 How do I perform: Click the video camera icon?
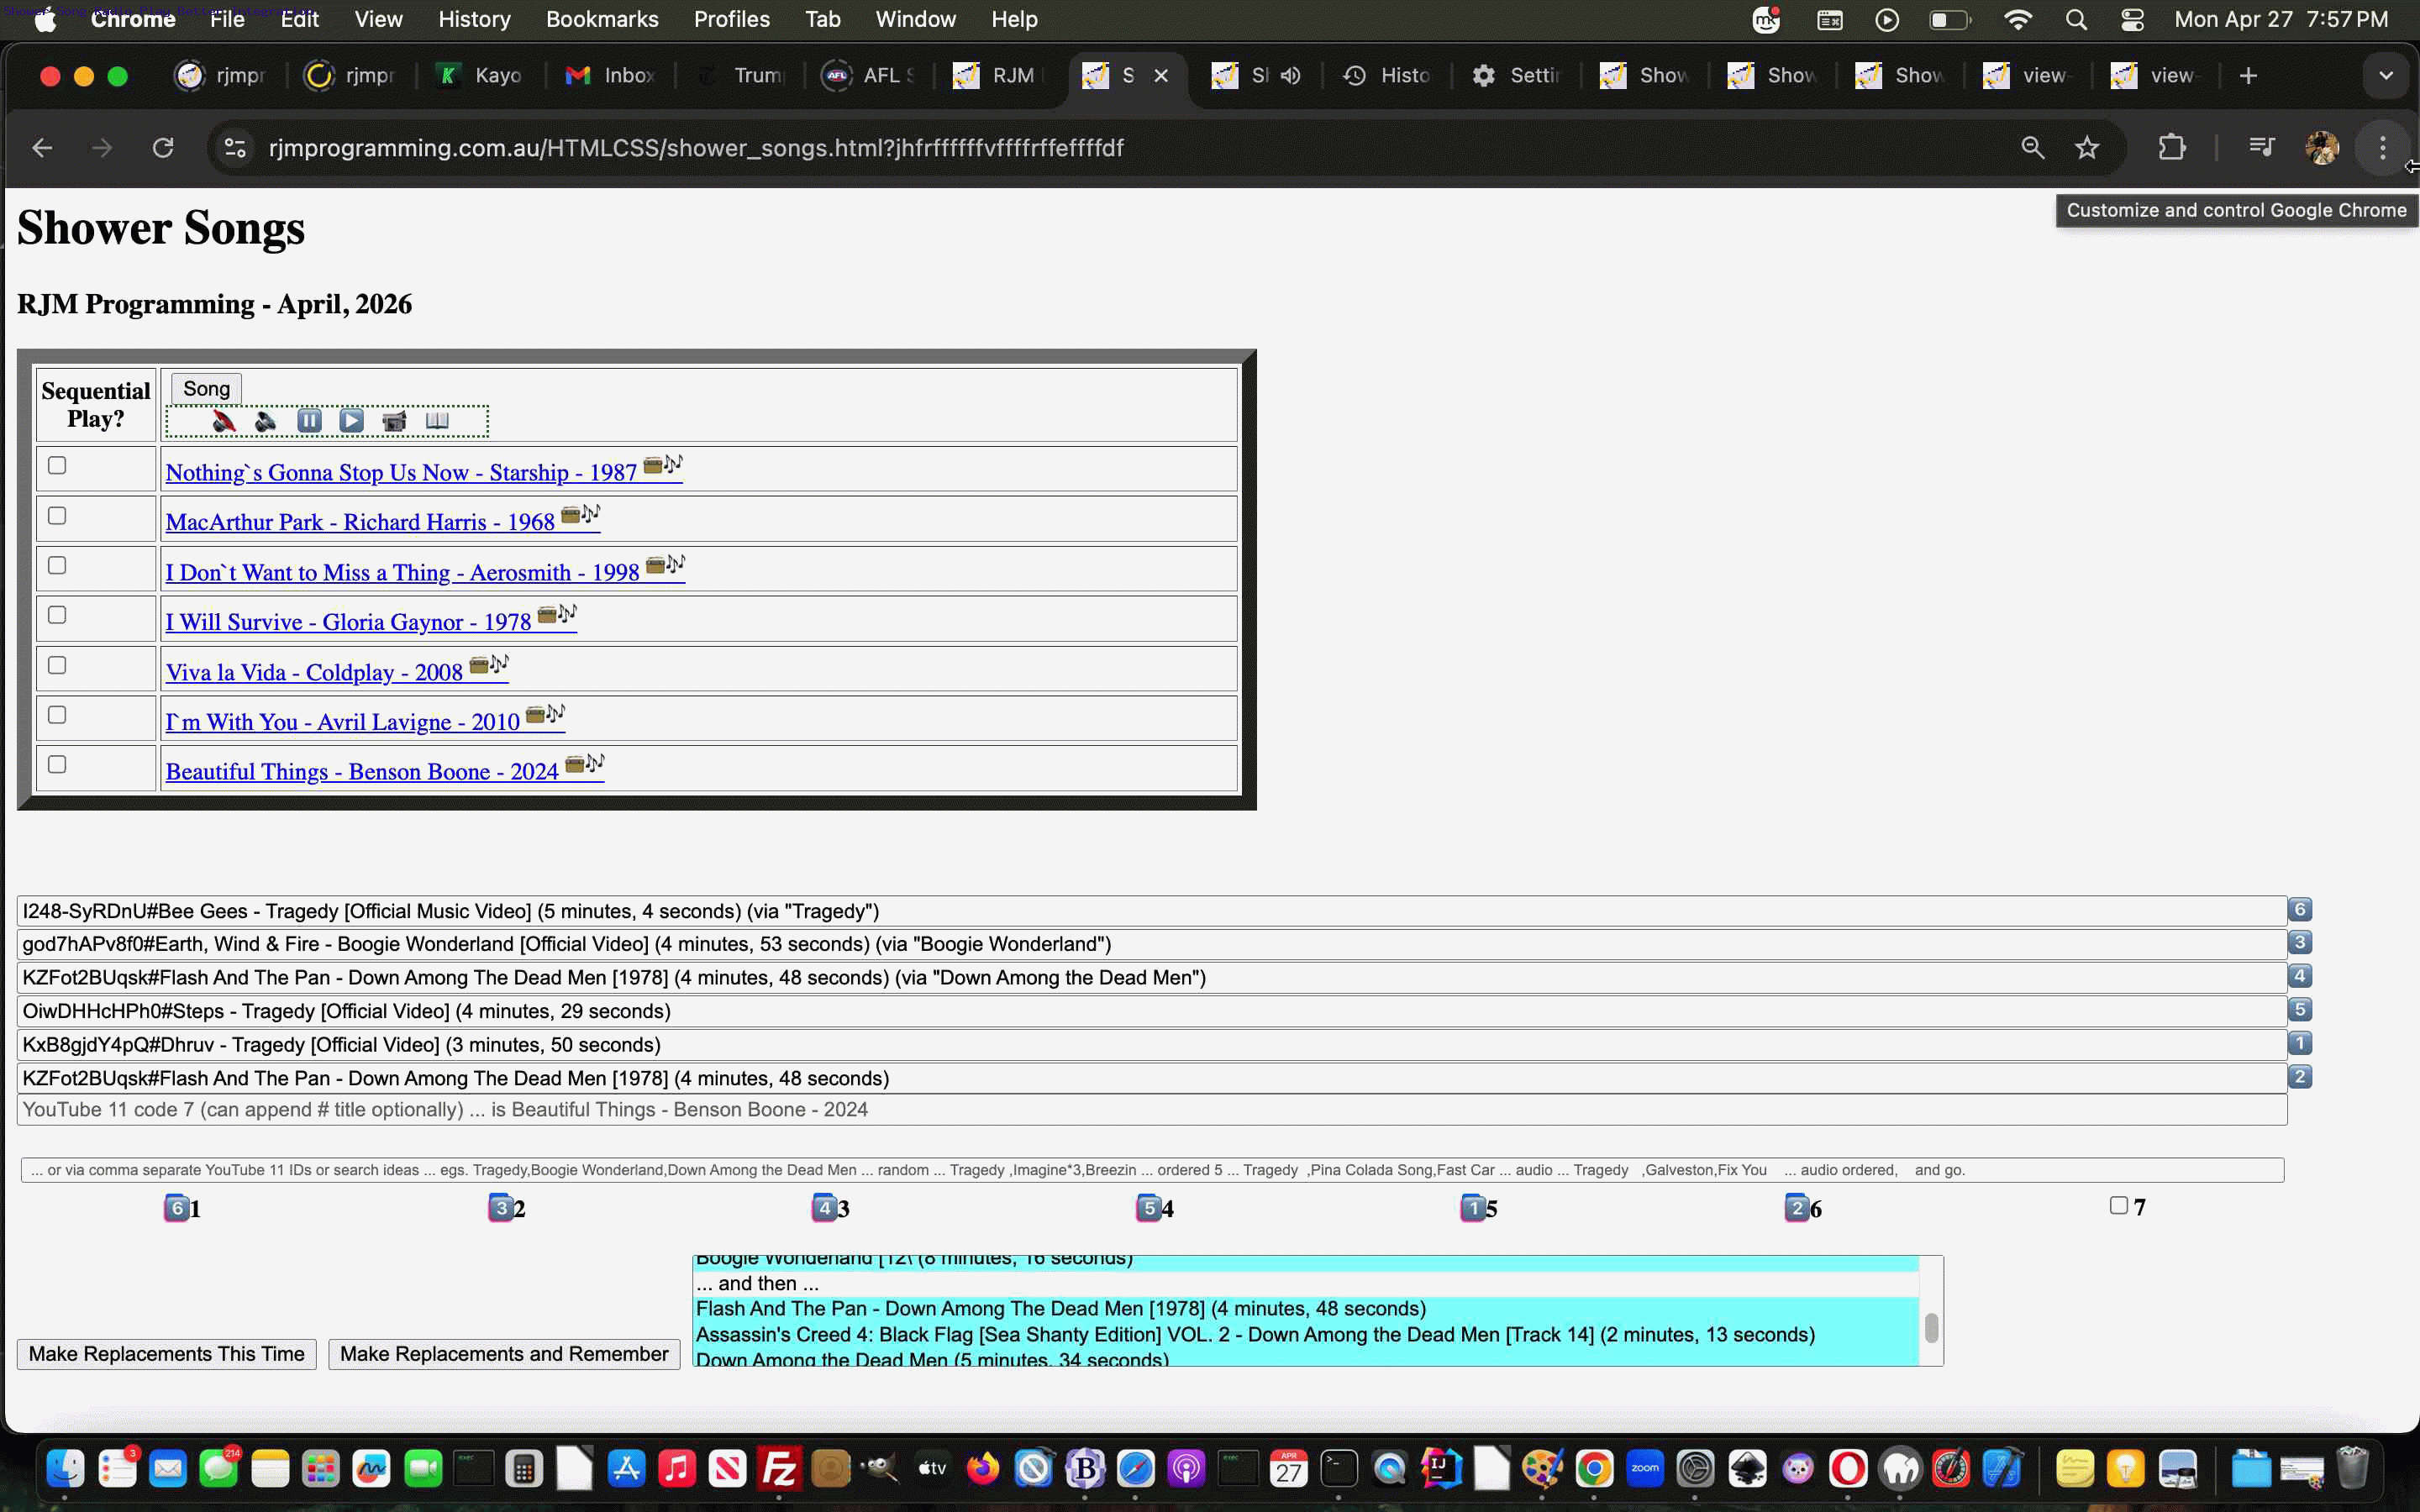pyautogui.click(x=394, y=421)
